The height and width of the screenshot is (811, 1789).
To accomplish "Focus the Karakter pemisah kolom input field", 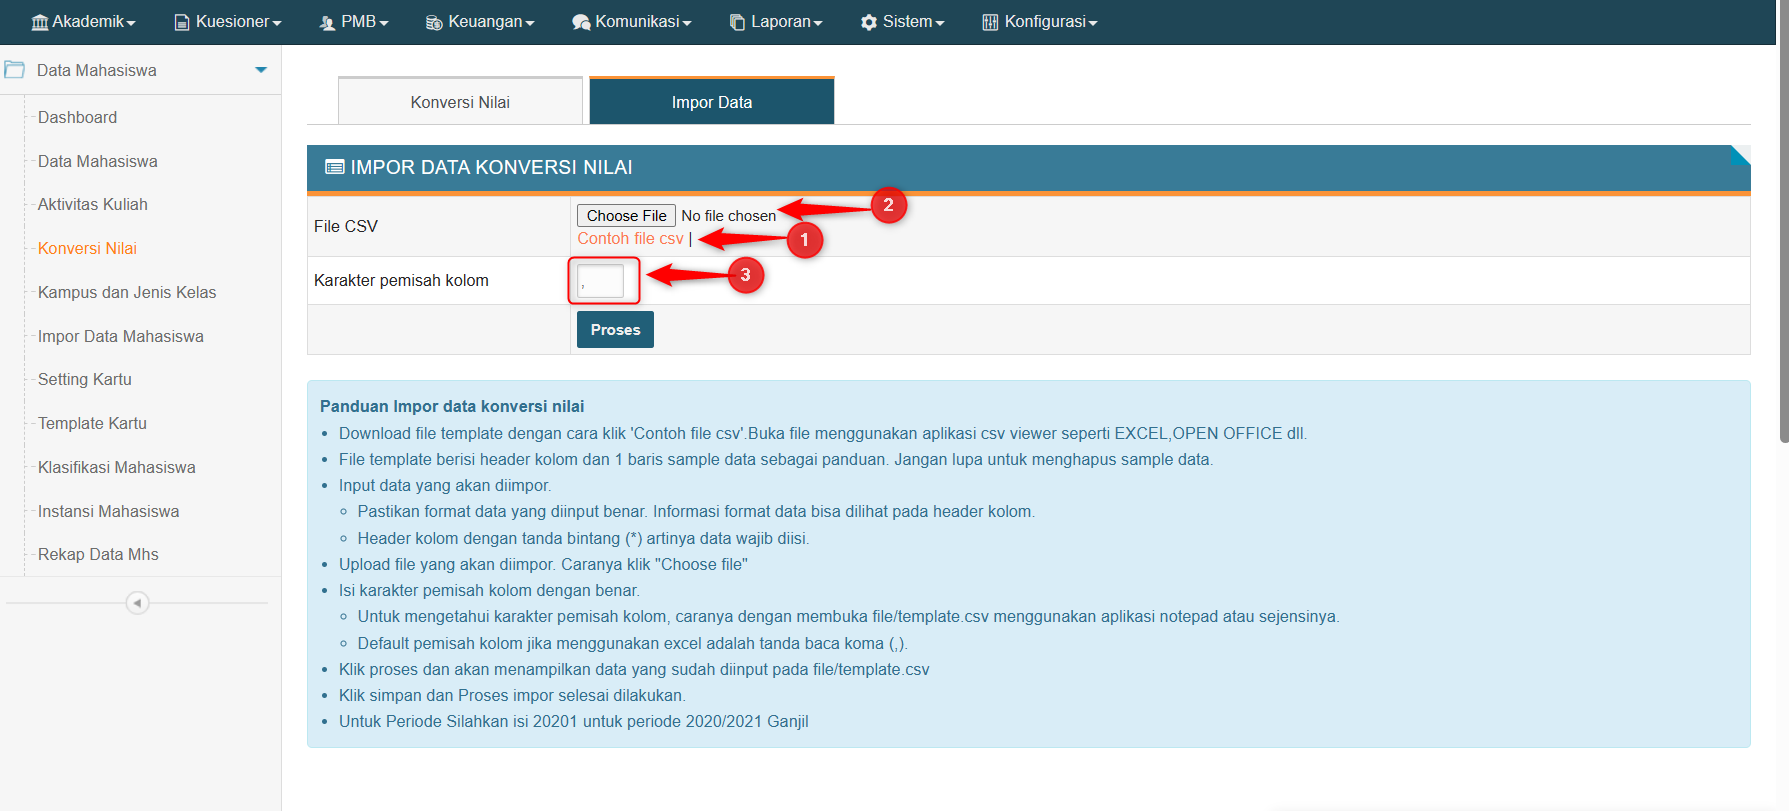I will pos(601,281).
